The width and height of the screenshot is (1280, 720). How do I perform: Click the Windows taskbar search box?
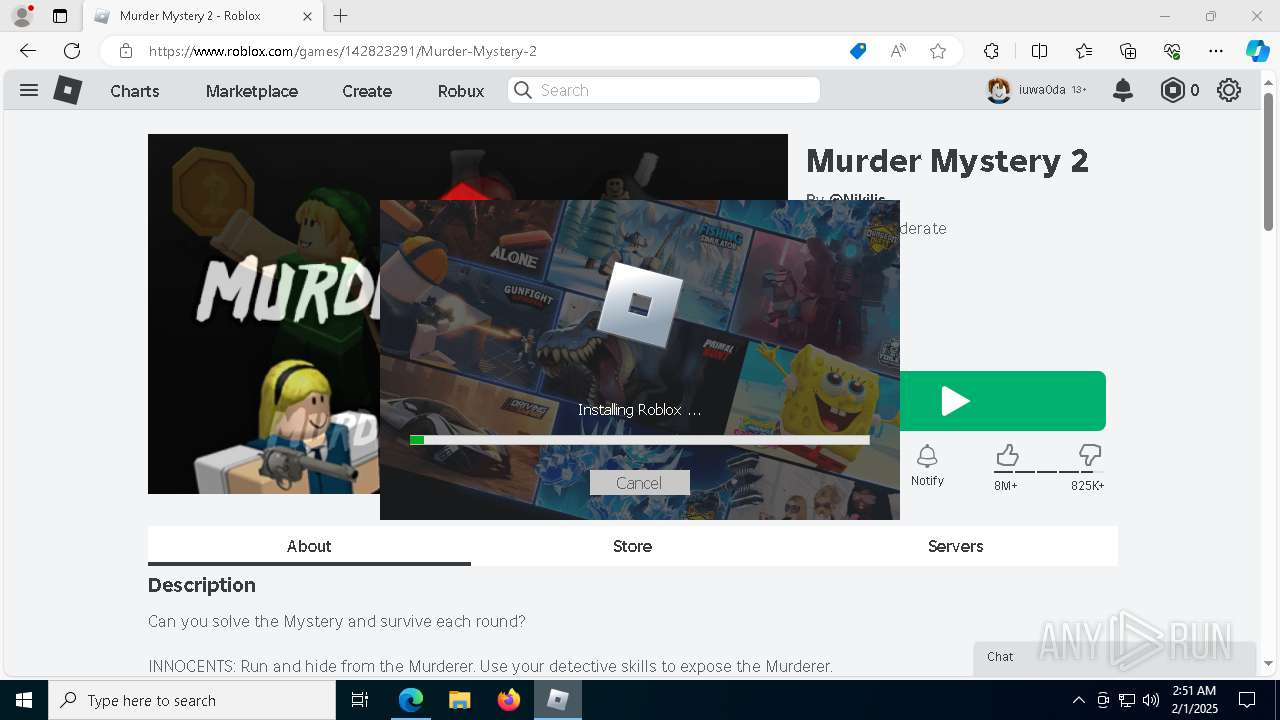[x=192, y=700]
